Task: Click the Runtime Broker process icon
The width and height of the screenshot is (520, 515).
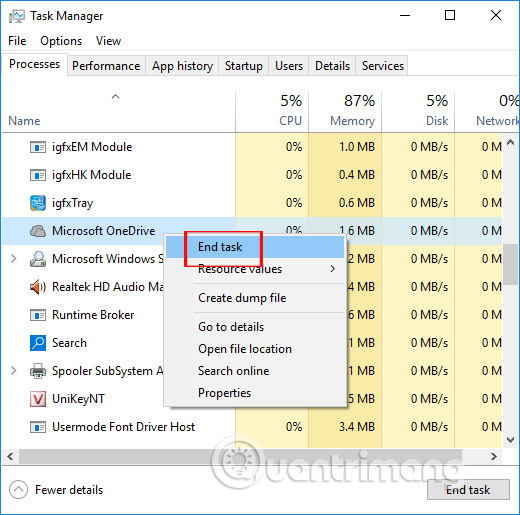Action: pyautogui.click(x=38, y=315)
